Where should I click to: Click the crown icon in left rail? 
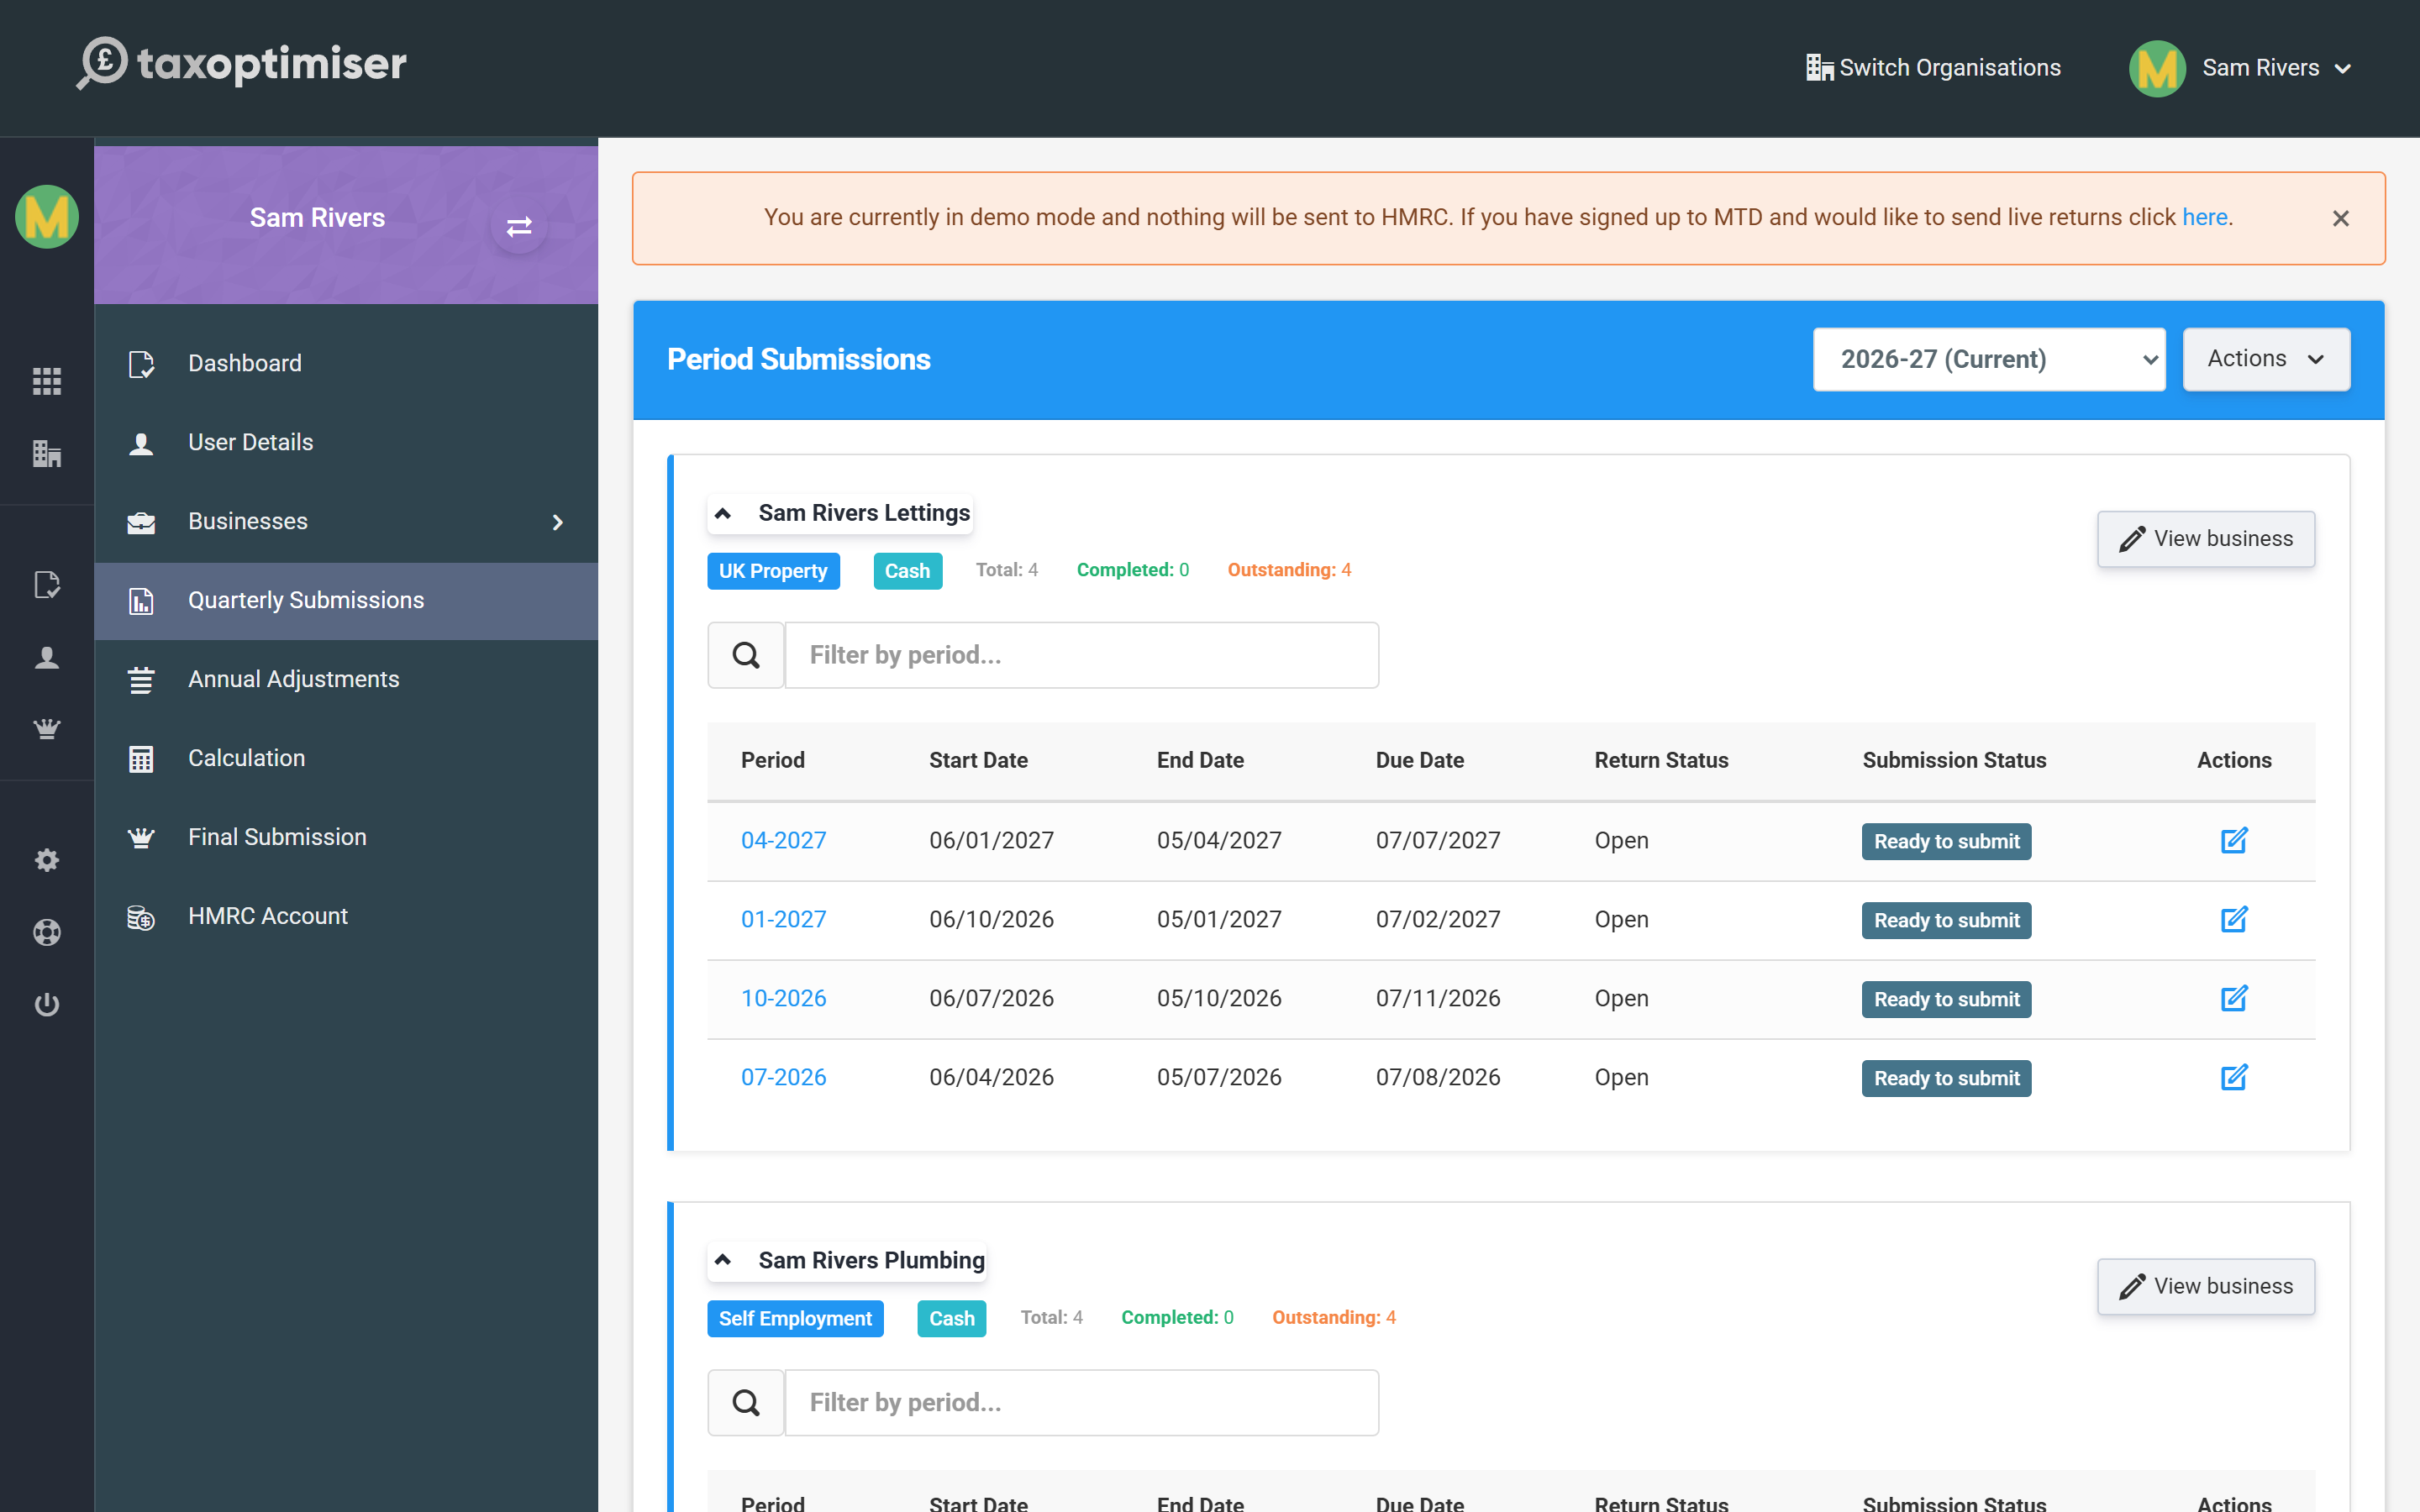coord(47,729)
